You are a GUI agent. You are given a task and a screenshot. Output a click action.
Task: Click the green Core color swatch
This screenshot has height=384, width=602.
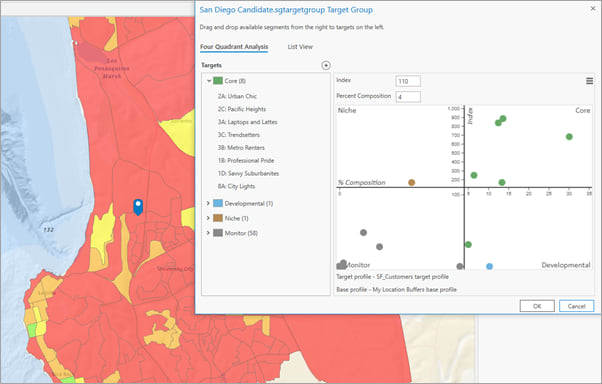point(218,81)
